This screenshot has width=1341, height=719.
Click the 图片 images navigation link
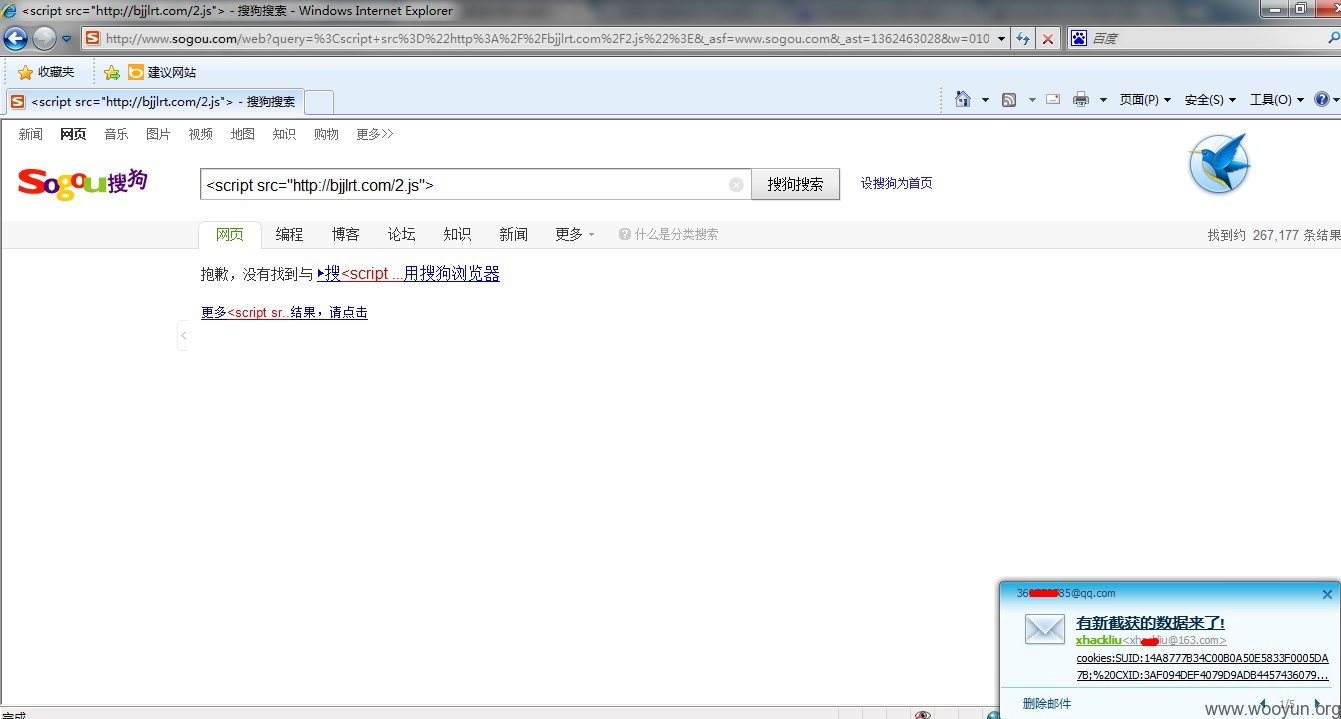tap(158, 134)
